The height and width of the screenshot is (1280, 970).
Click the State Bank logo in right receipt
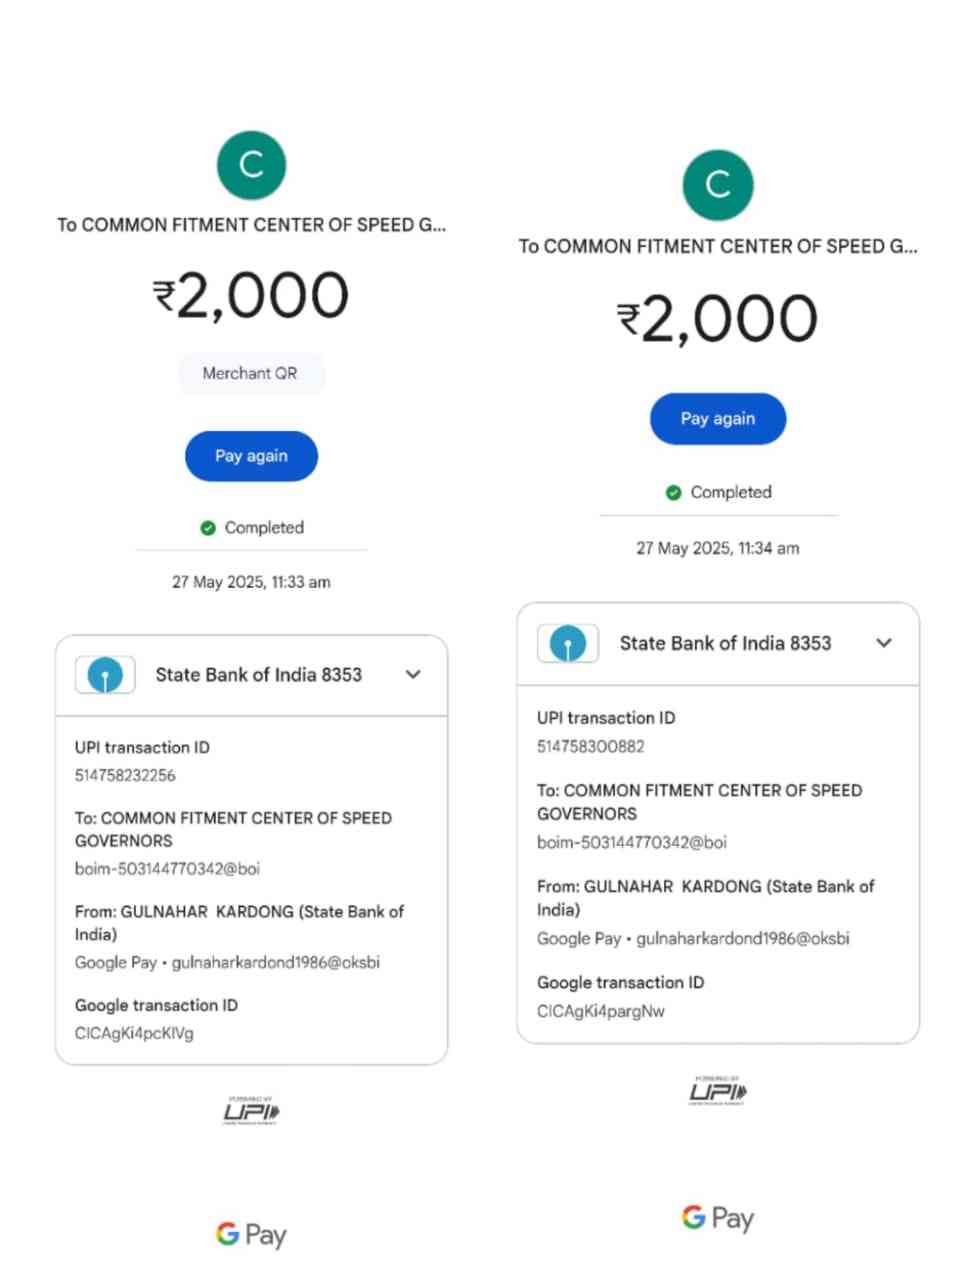[x=568, y=643]
